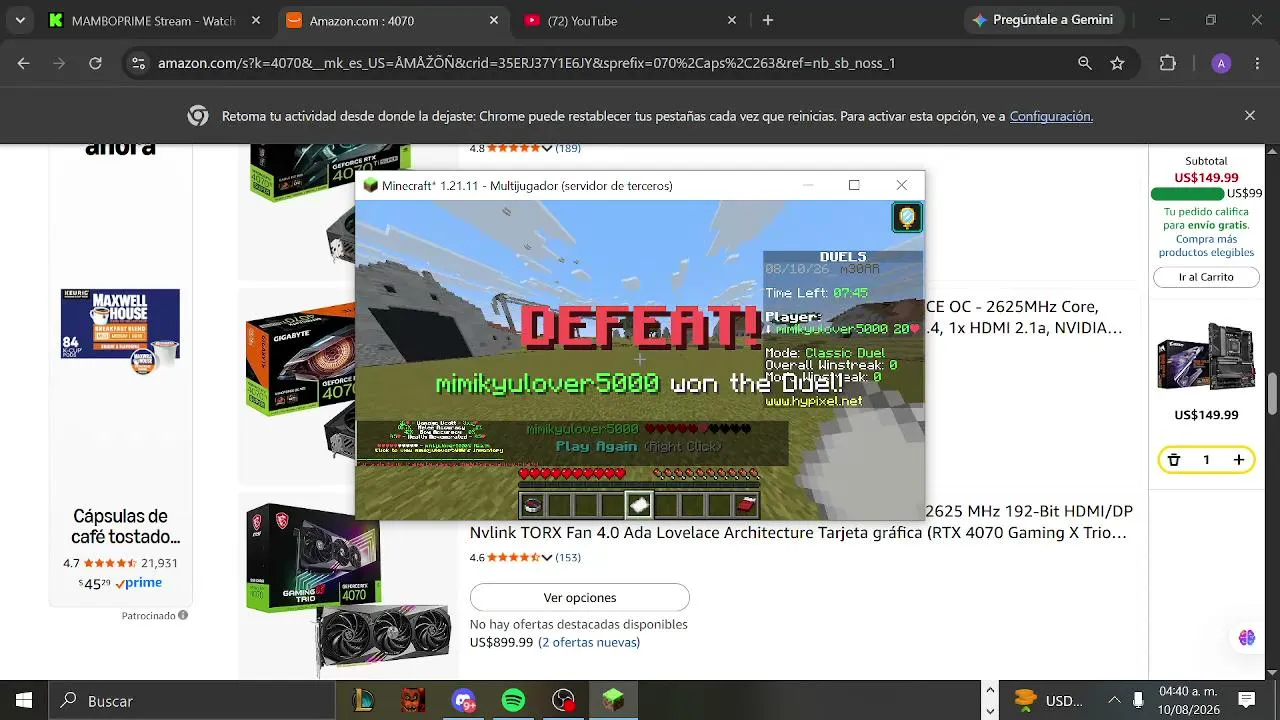Remove the cart item with the trash icon
Image resolution: width=1280 pixels, height=720 pixels.
click(x=1174, y=460)
